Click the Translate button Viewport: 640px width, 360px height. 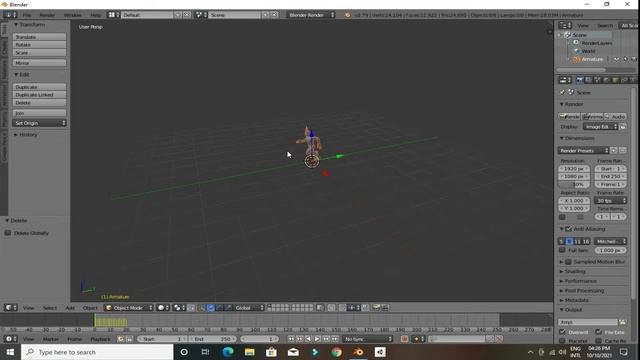coord(39,37)
